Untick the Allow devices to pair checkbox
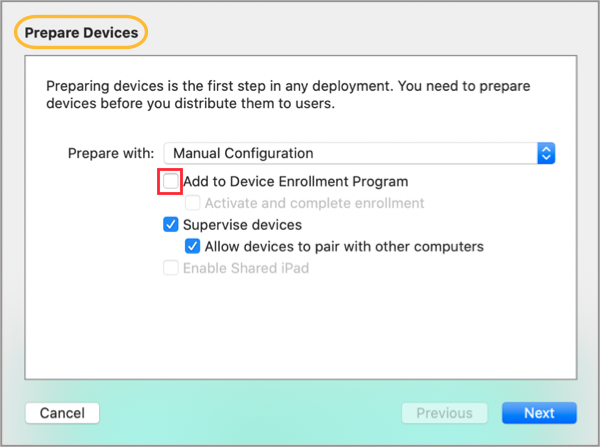600x447 pixels. click(x=193, y=246)
